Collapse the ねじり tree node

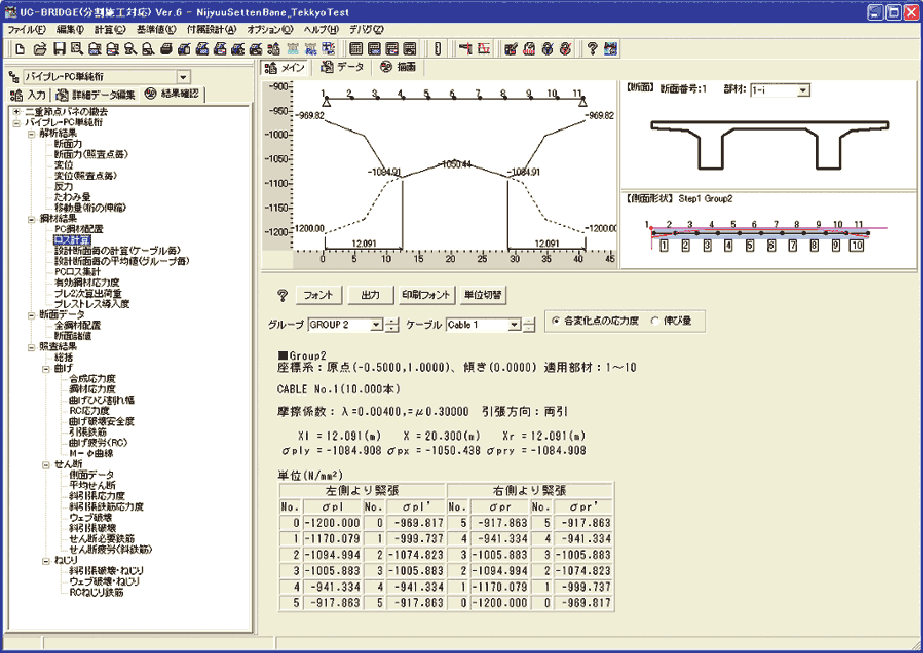[x=46, y=561]
